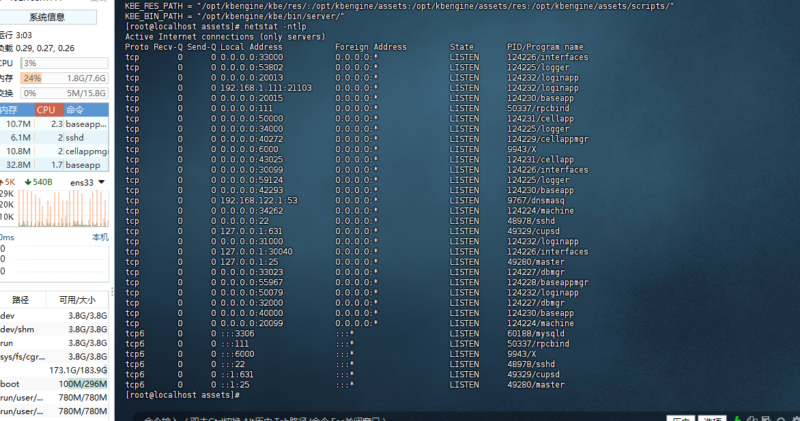Click the upload speed arrow showing 5K
Viewport: 800px width, 421px height.
[x=4, y=182]
